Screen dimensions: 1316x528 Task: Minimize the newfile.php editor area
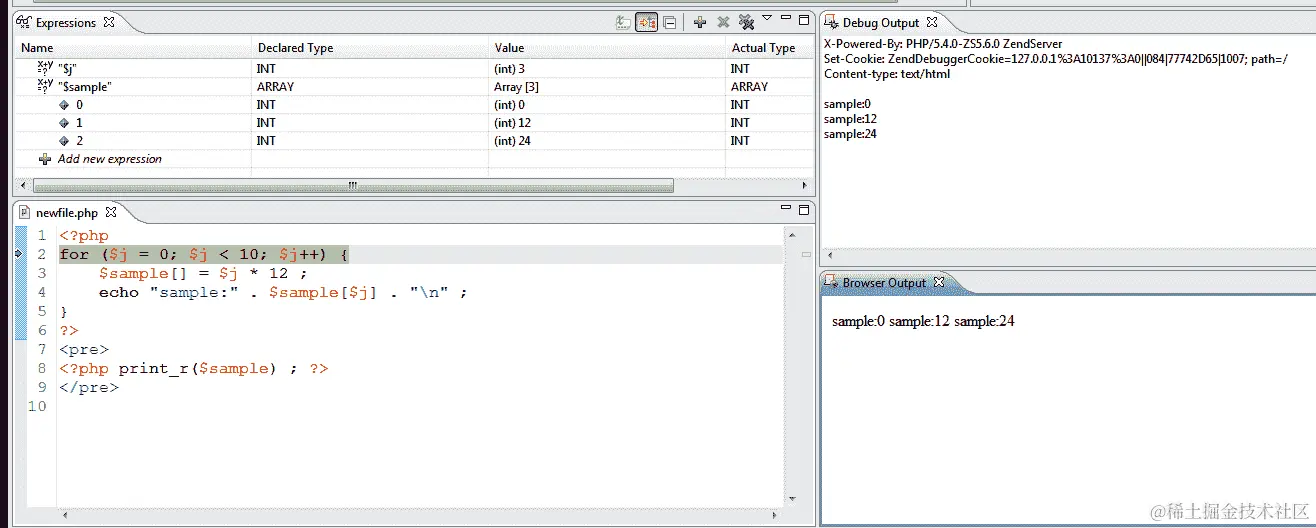tap(786, 209)
